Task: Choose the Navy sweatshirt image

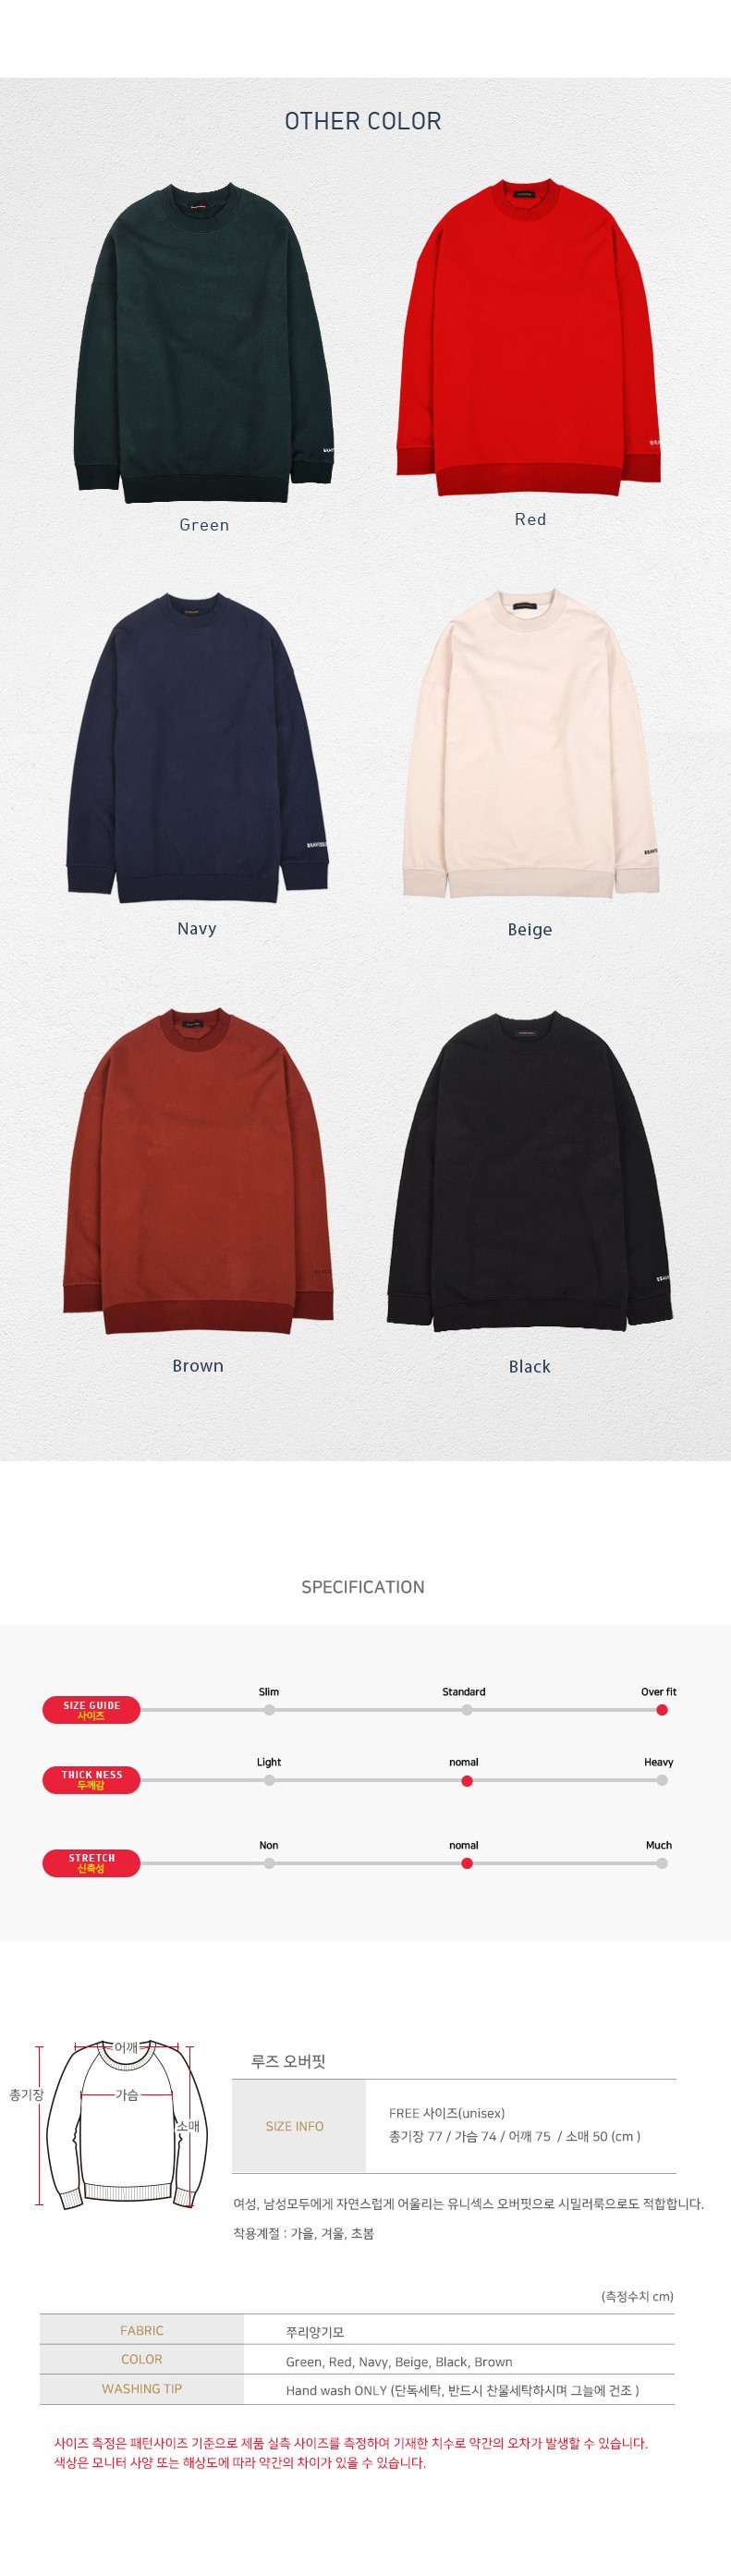Action: [x=197, y=748]
